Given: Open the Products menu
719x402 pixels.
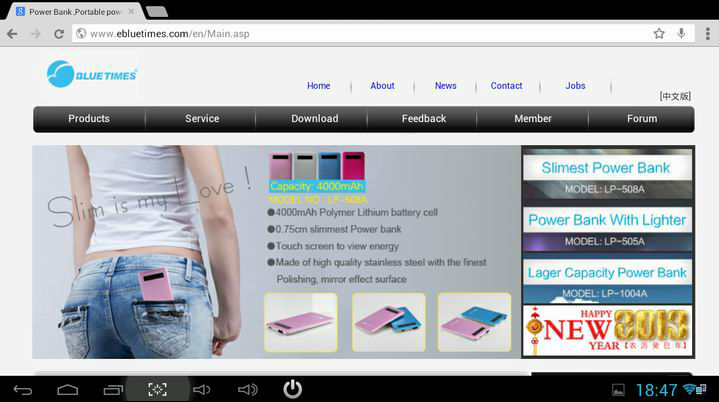Looking at the screenshot, I should pyautogui.click(x=89, y=119).
